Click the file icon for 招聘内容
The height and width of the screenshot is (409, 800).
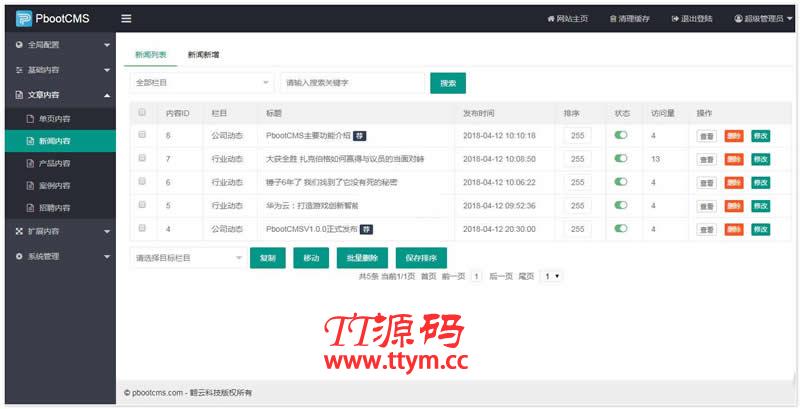click(30, 208)
